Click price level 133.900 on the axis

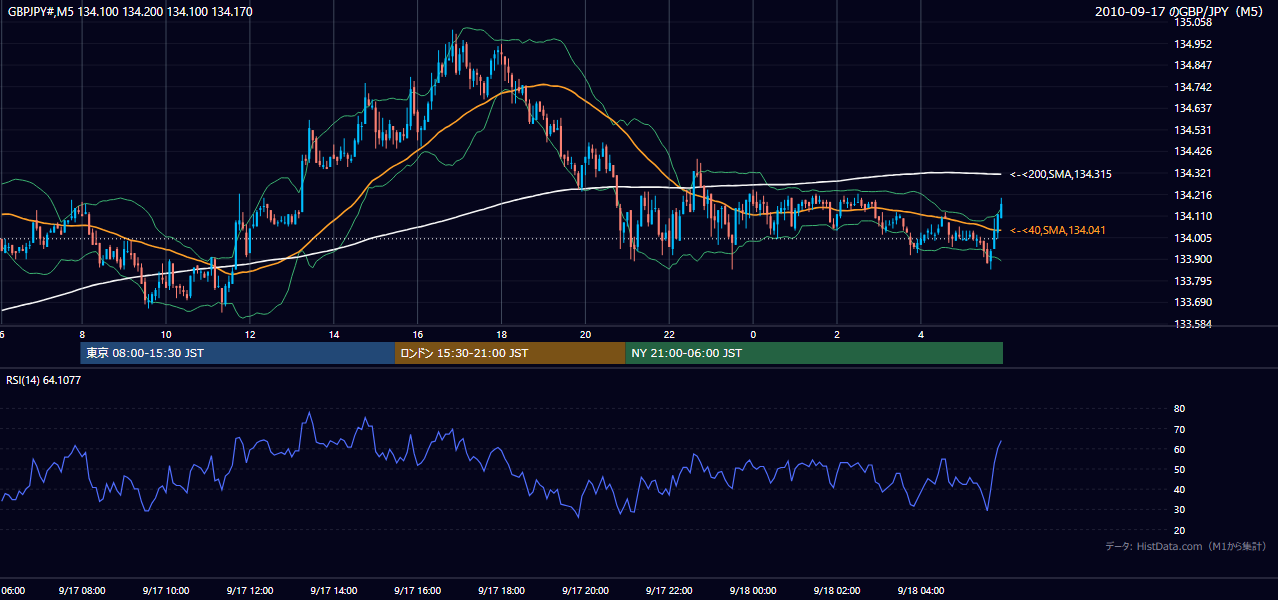click(x=1193, y=259)
